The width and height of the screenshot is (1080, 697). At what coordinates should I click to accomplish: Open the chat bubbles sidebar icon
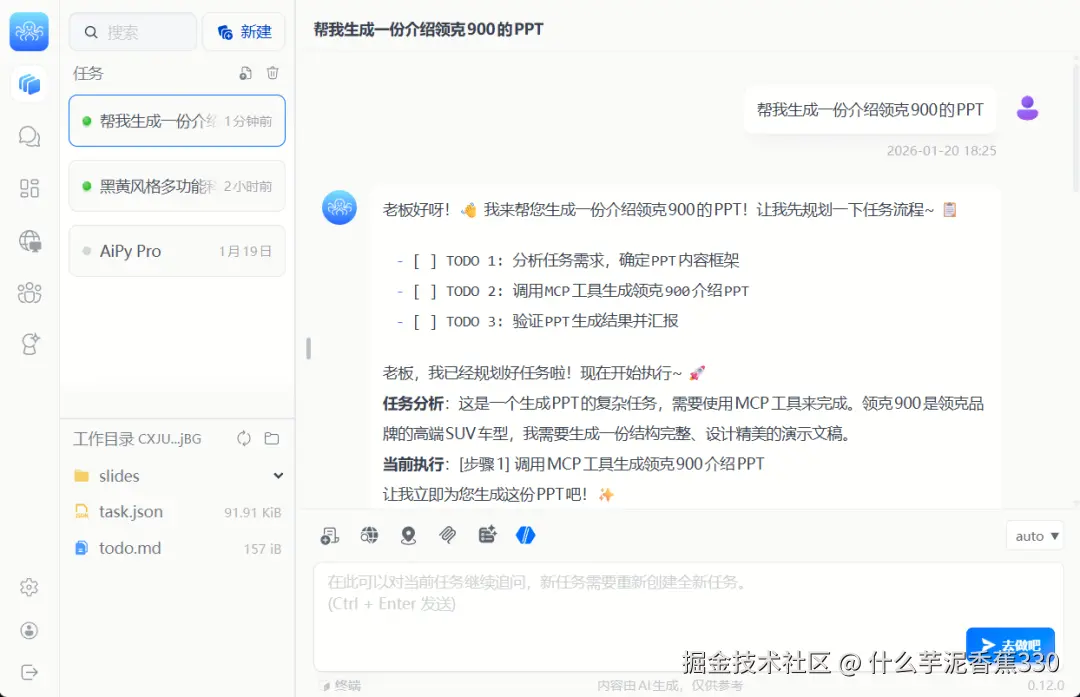click(29, 136)
